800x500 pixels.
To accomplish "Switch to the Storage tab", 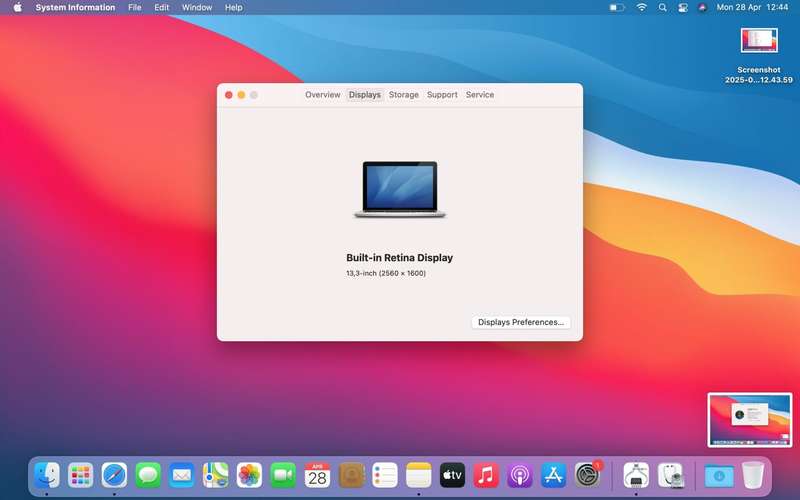I will coord(404,95).
